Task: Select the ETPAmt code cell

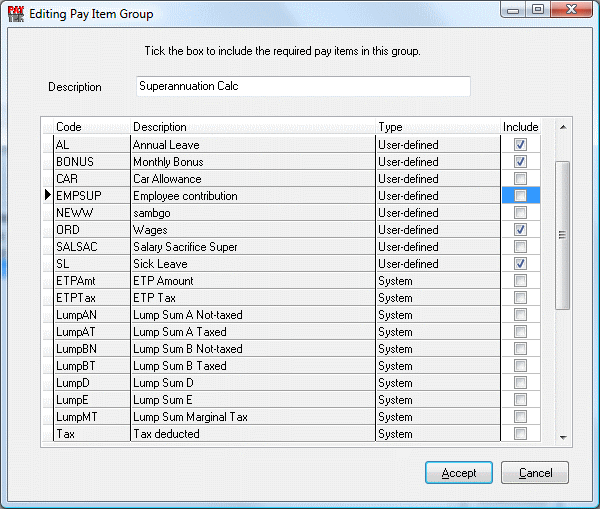Action: coord(92,281)
